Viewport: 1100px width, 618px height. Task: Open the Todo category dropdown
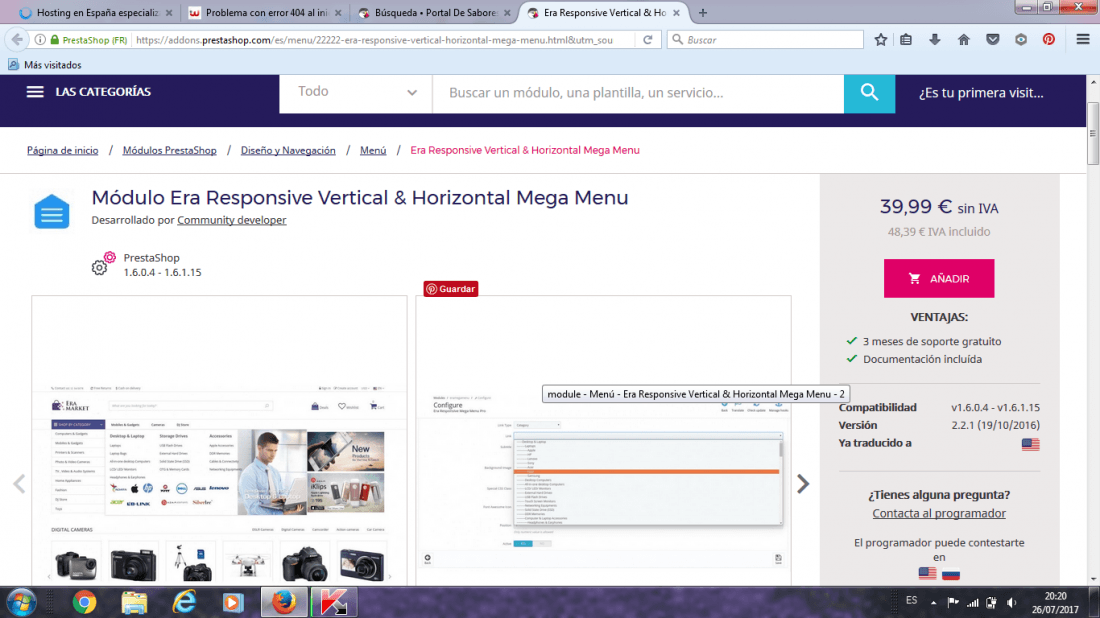click(x=356, y=93)
